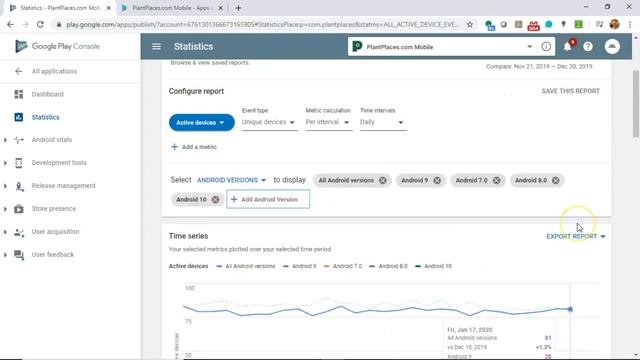The width and height of the screenshot is (640, 360).
Task: Open the Chrome three-dot menu
Action: [630, 24]
